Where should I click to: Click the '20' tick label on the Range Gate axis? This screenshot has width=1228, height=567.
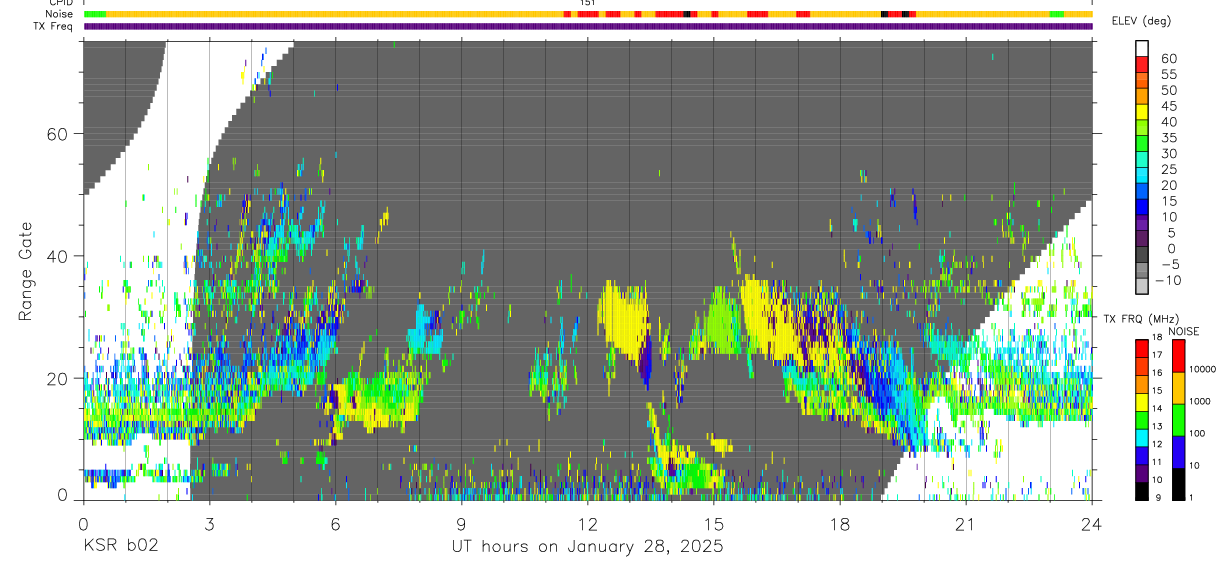click(59, 378)
